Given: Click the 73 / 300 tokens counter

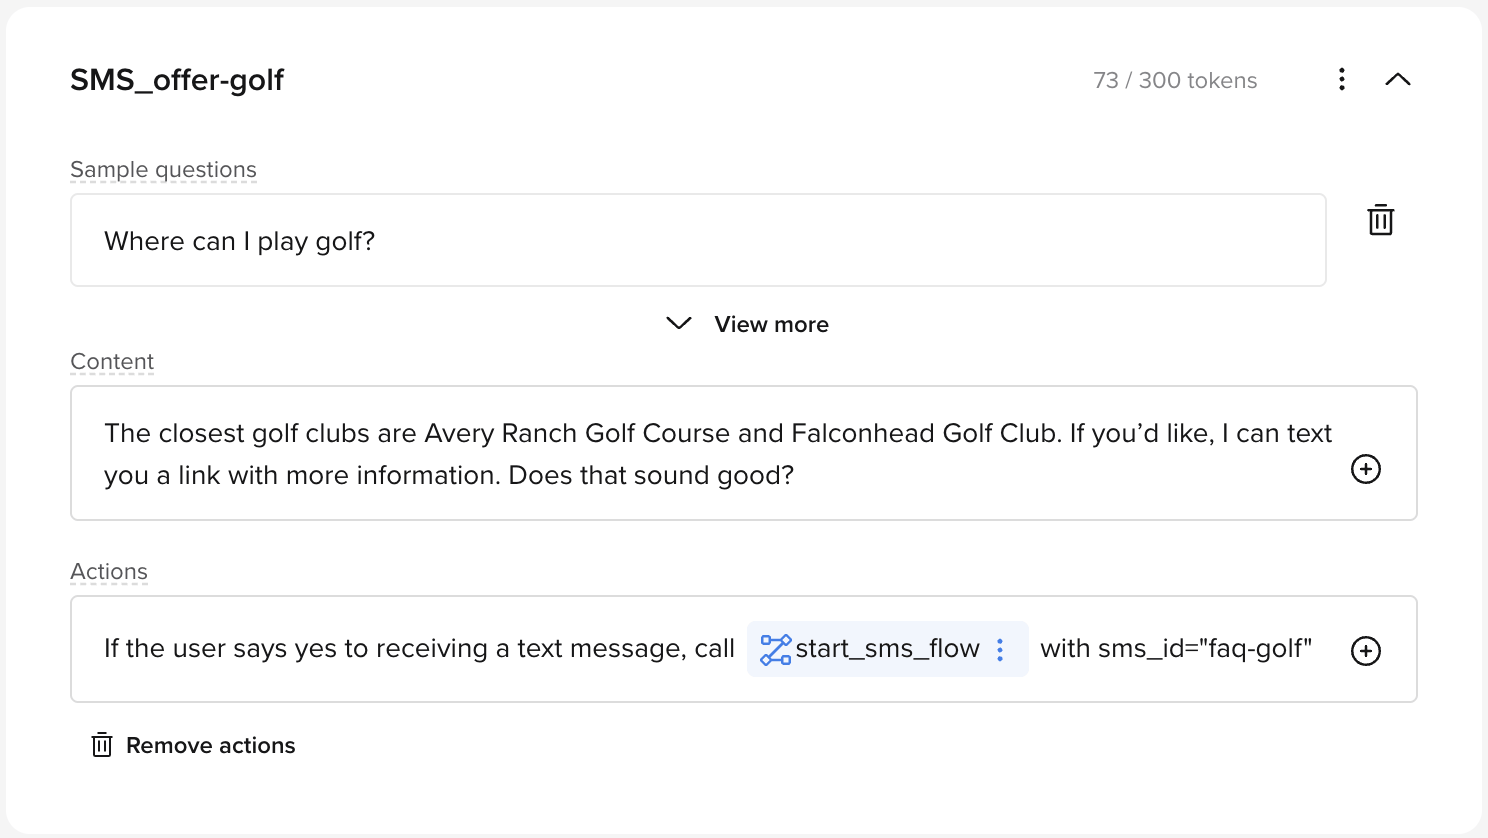Looking at the screenshot, I should 1175,80.
